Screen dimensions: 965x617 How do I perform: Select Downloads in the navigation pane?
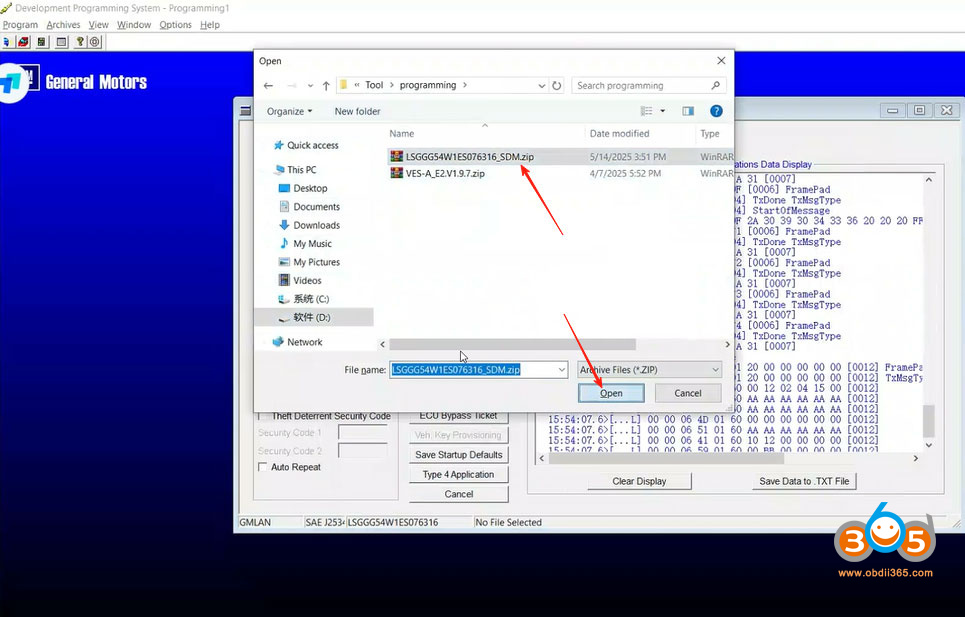(316, 225)
